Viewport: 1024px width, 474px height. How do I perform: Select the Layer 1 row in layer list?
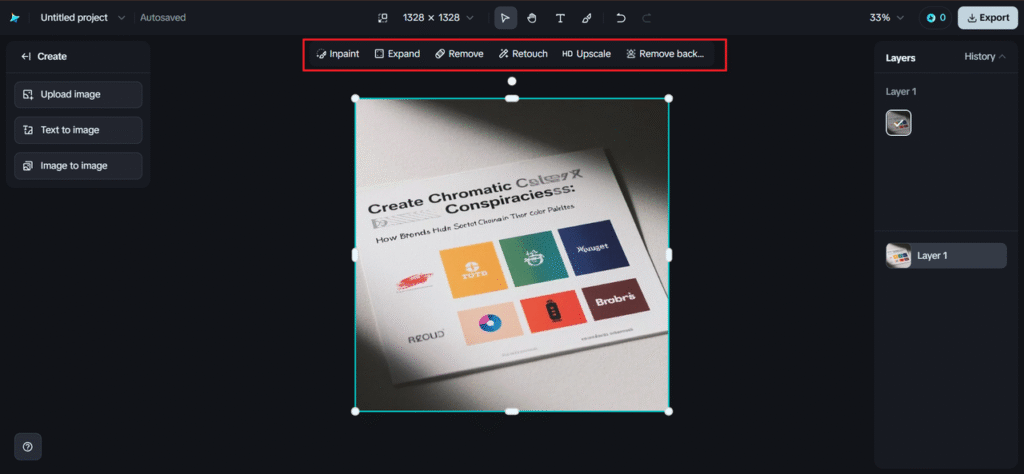(946, 256)
